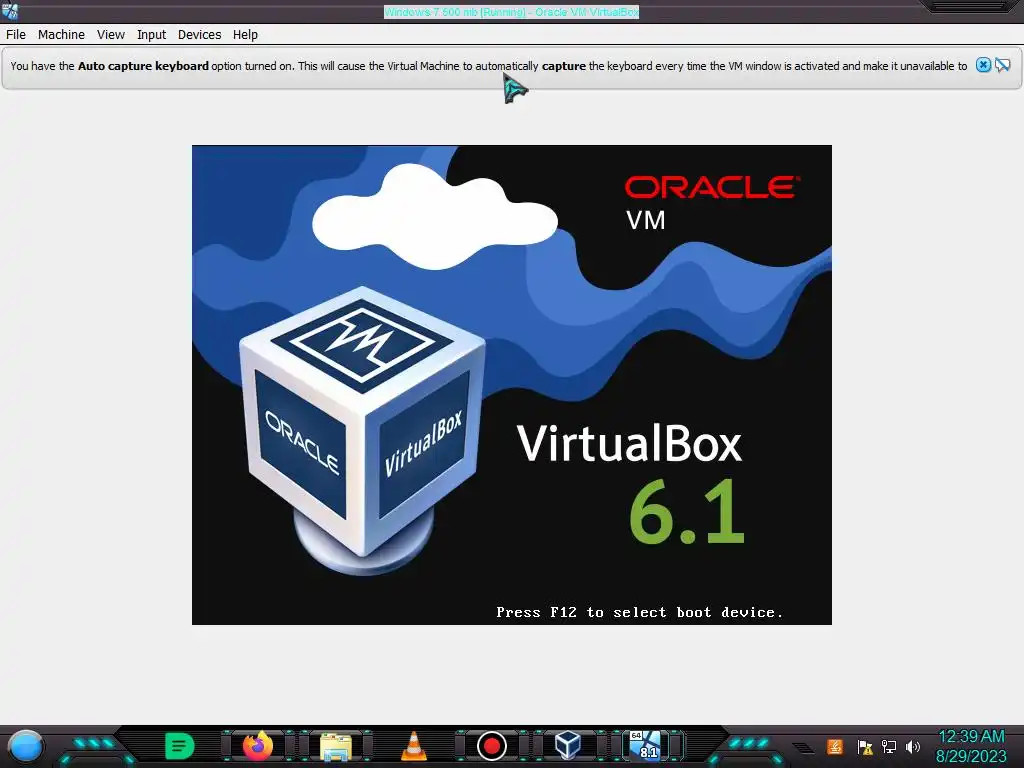This screenshot has height=768, width=1024.
Task: Open VLC media player from the taskbar
Action: click(x=413, y=746)
